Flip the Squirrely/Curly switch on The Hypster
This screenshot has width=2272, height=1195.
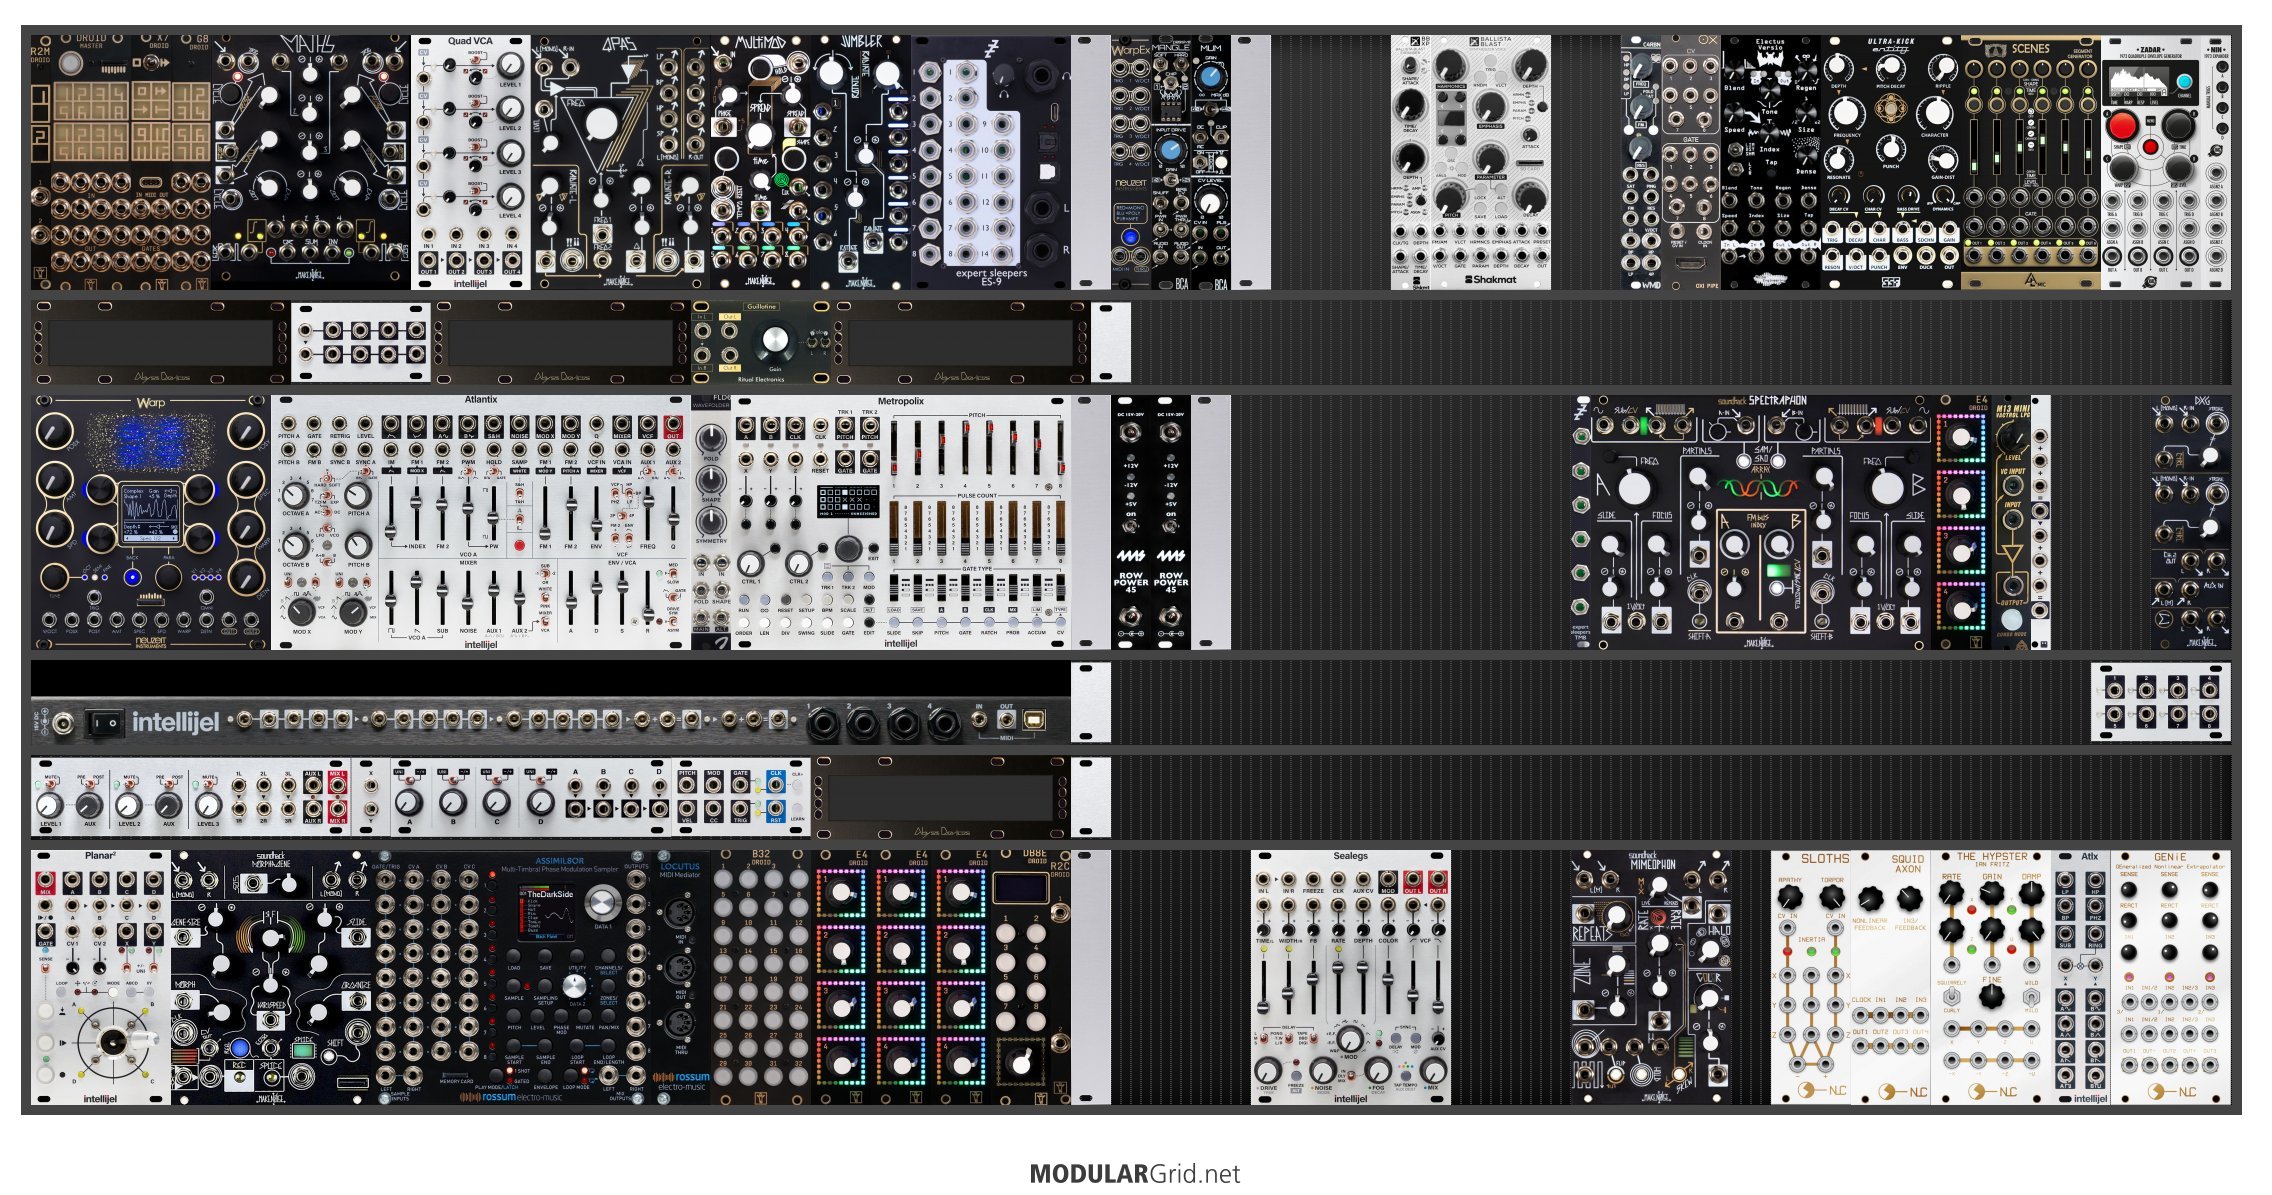[x=1950, y=996]
